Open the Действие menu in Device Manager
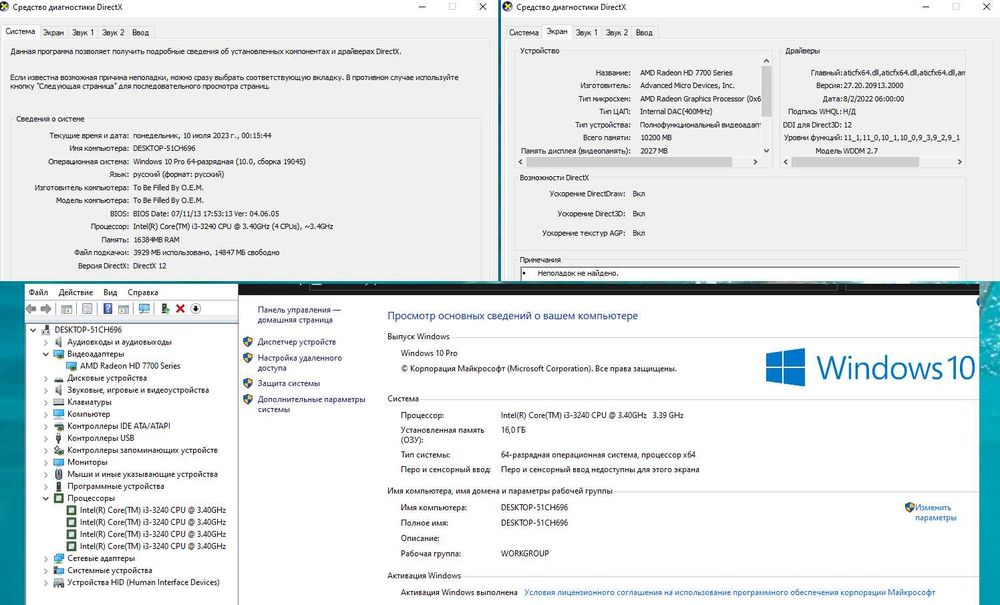The height and width of the screenshot is (605, 1000). (76, 293)
